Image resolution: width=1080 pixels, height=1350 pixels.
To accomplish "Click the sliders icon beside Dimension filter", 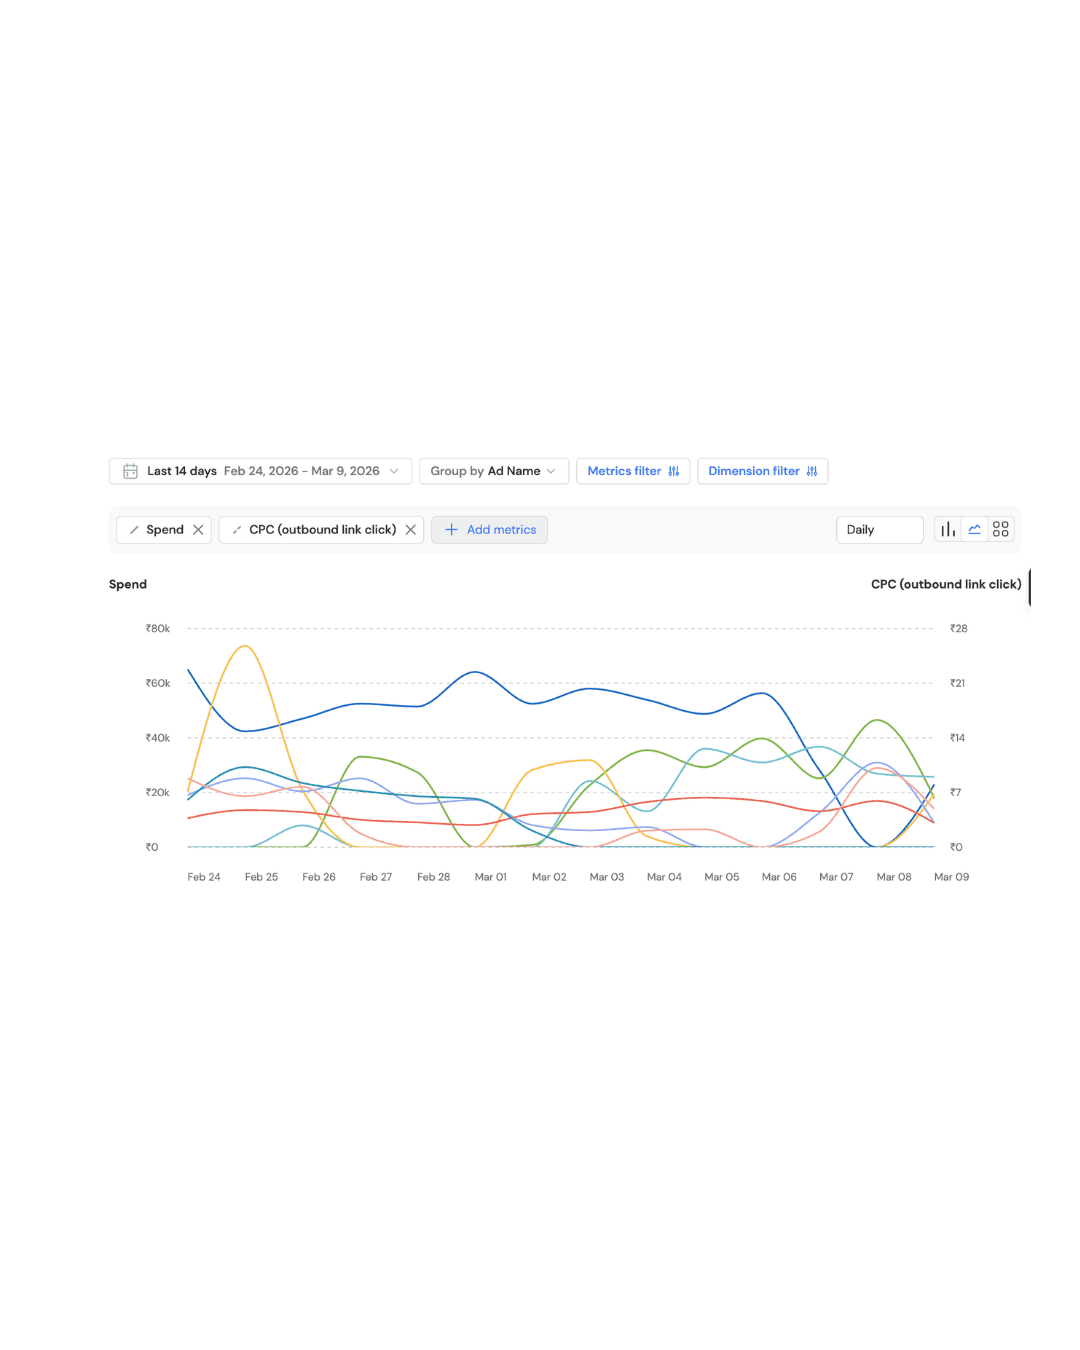I will [x=811, y=470].
